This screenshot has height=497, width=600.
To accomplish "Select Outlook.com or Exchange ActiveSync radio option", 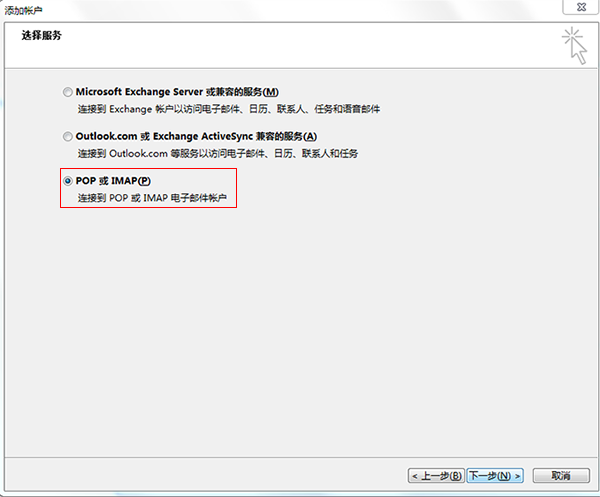I will point(68,137).
